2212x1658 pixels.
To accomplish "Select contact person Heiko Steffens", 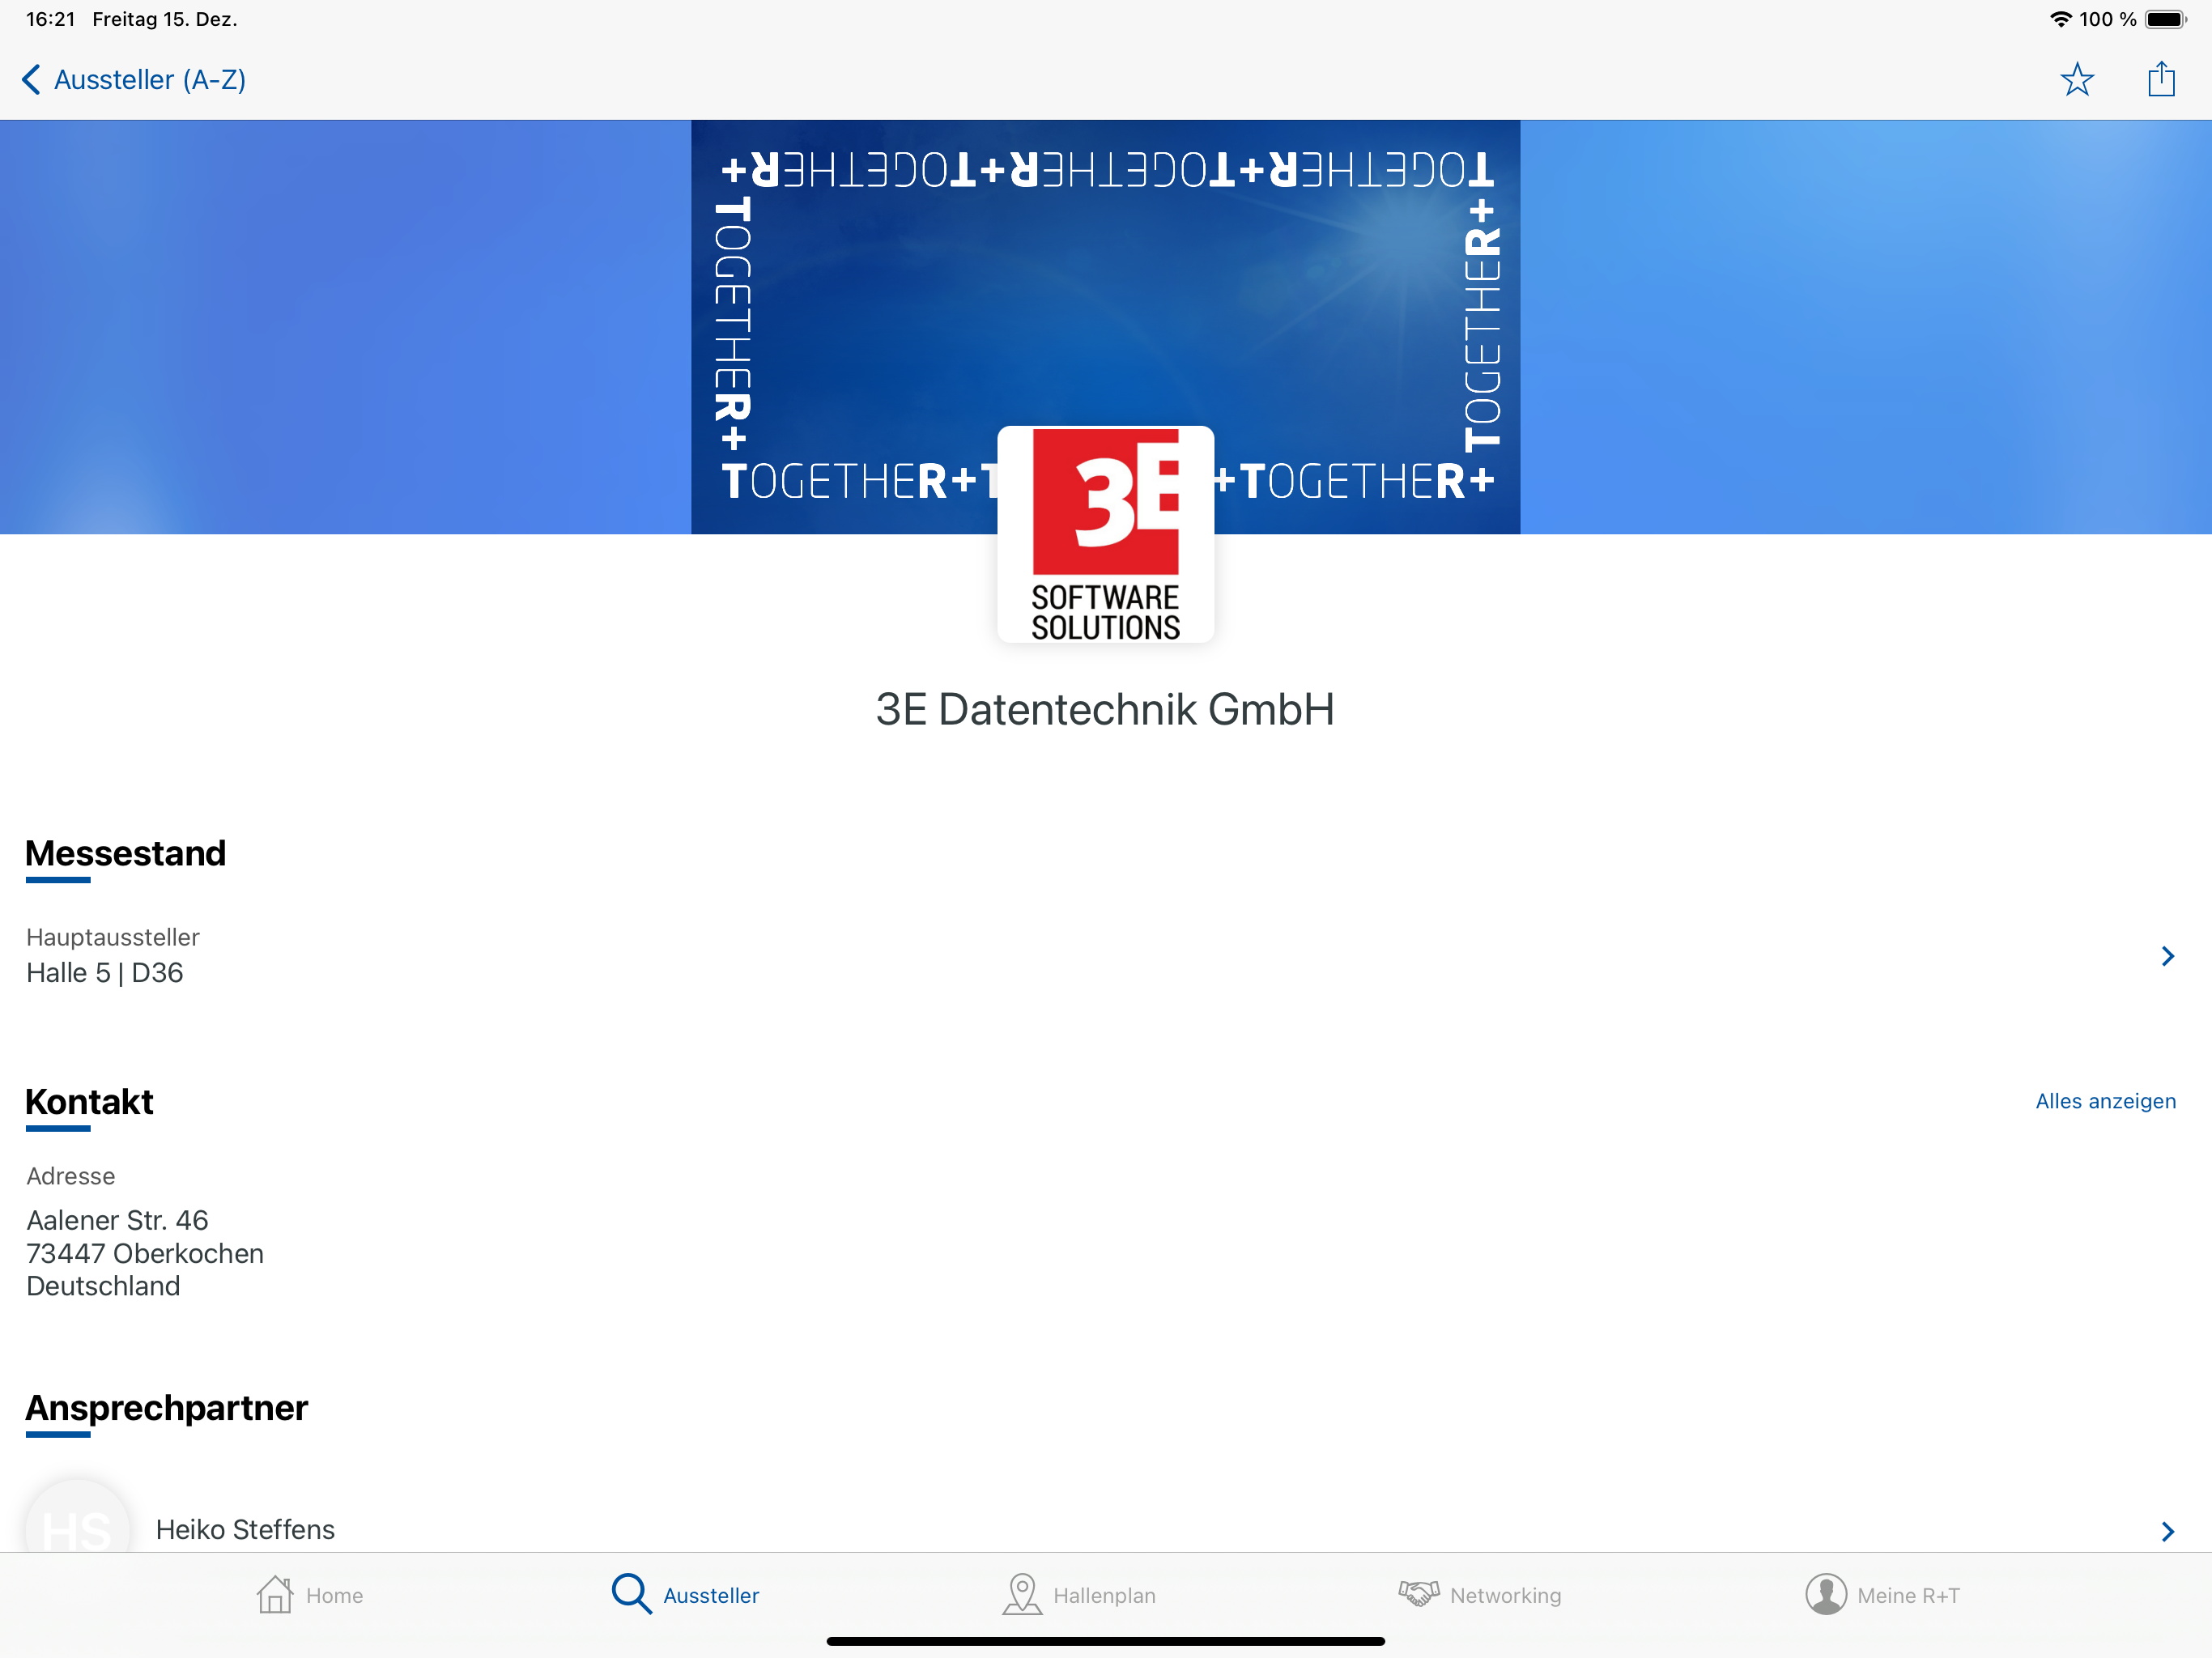I will click(x=245, y=1530).
